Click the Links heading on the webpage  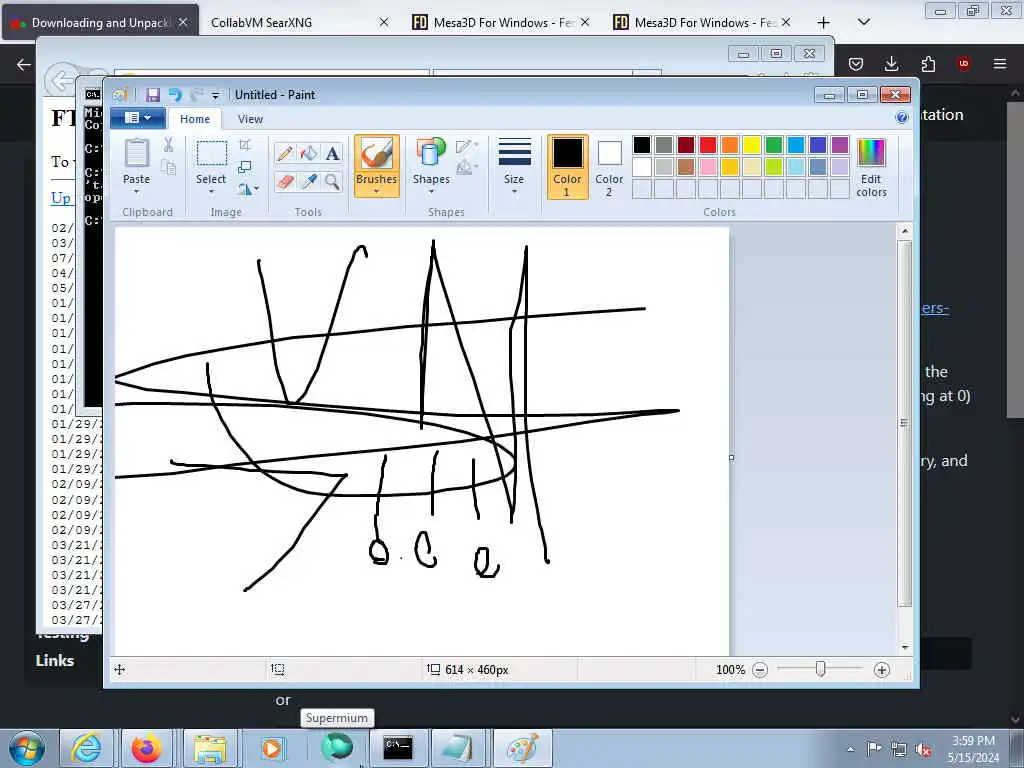[55, 660]
